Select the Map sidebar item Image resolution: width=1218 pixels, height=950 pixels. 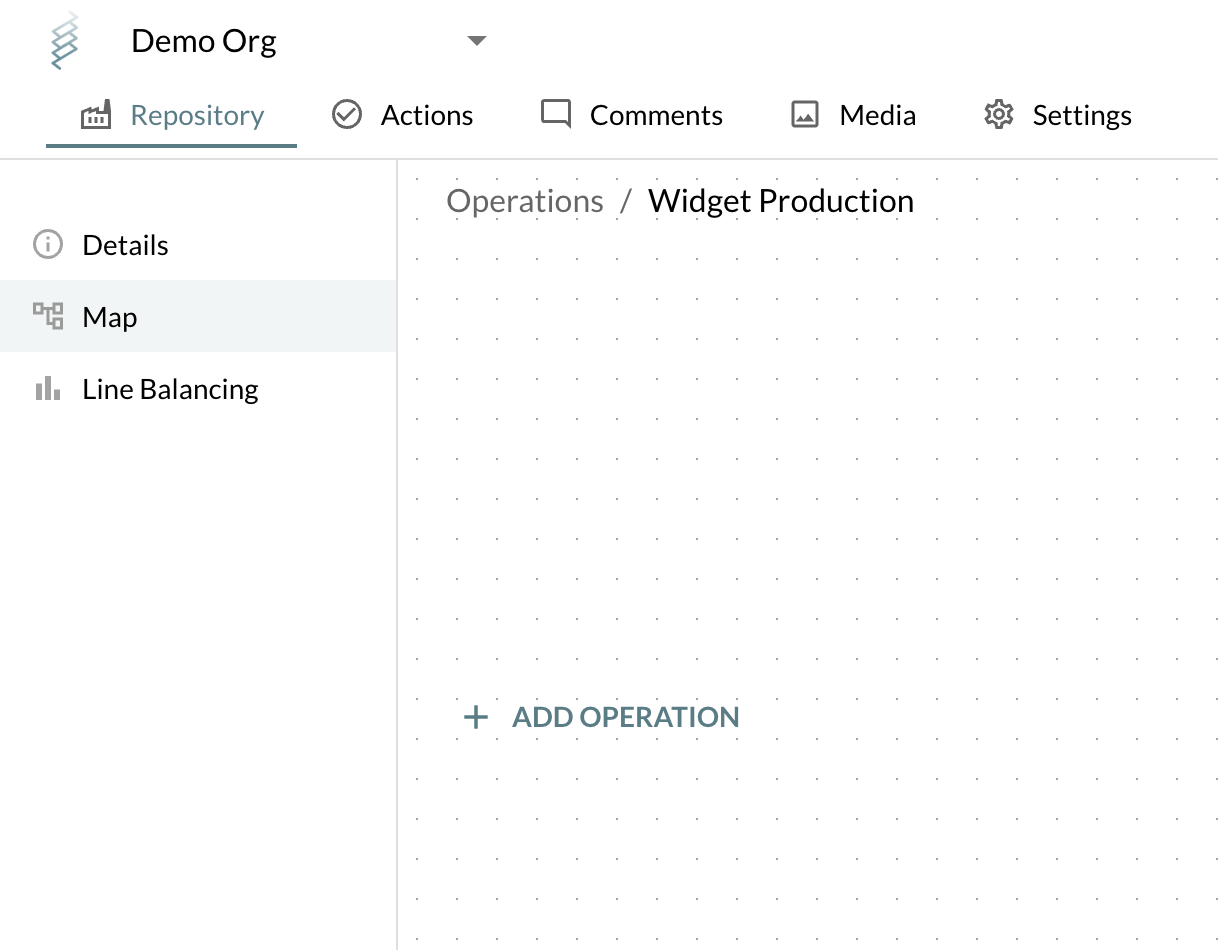(x=110, y=317)
